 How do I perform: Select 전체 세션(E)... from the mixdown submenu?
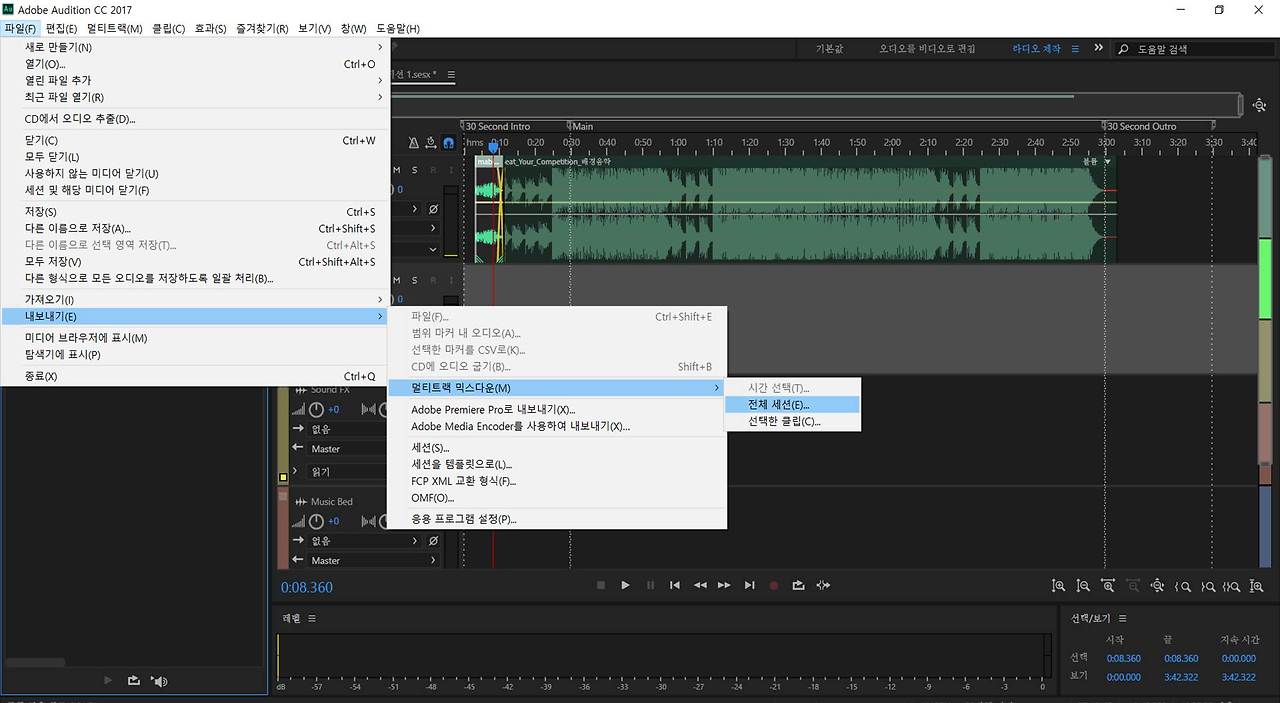tap(792, 405)
